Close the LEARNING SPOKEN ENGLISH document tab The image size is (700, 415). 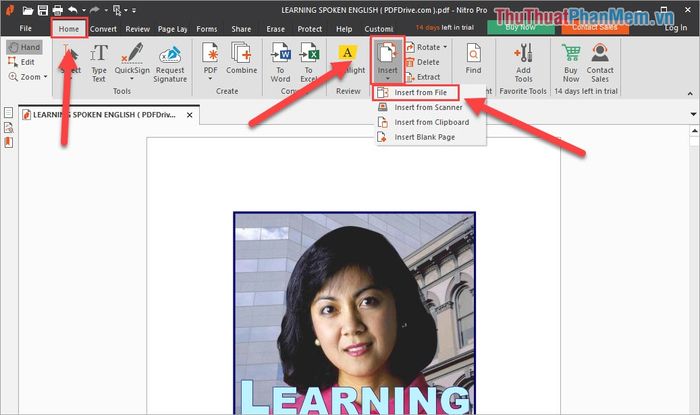[x=190, y=115]
